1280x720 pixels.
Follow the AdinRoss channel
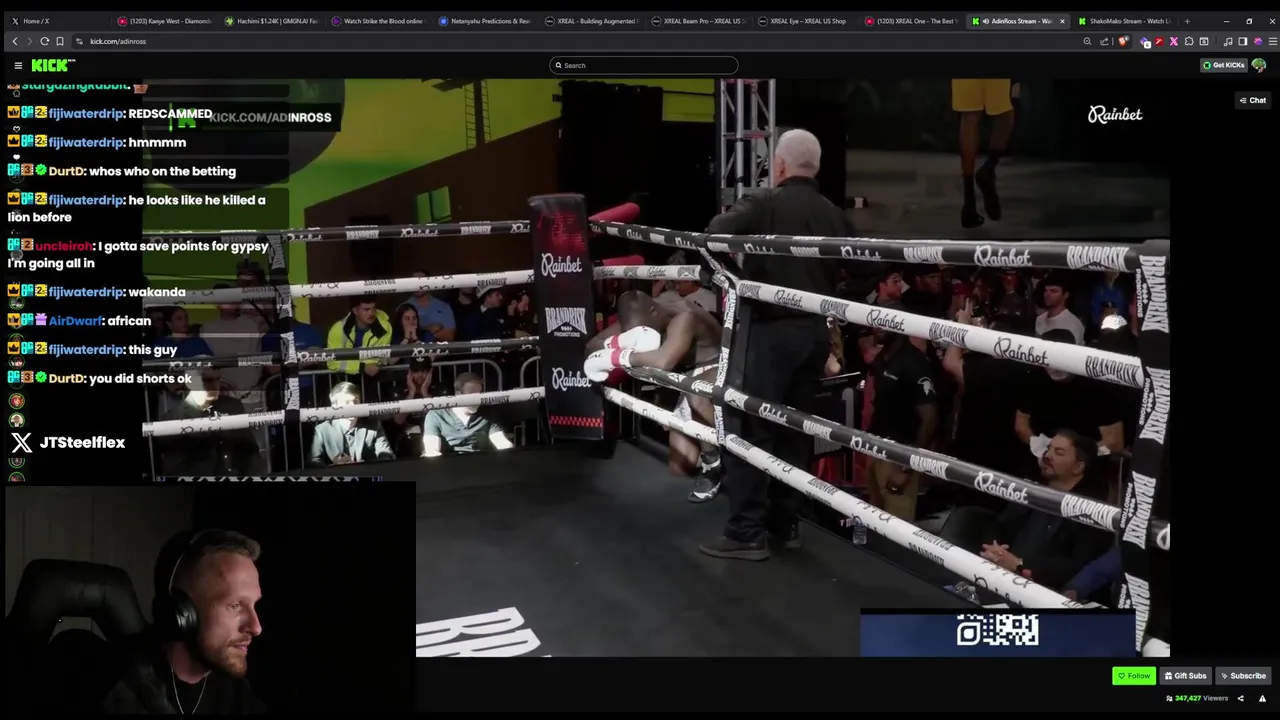tap(1134, 676)
